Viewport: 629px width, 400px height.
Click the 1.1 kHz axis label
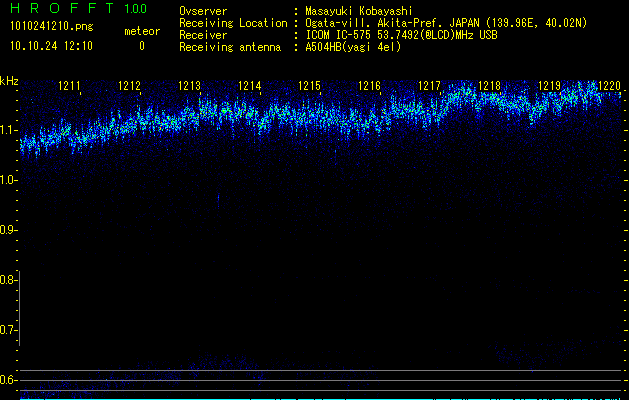[8, 130]
